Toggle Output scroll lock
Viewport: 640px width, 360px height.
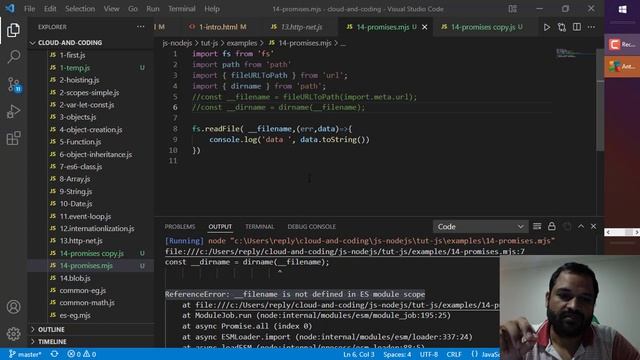[551, 226]
